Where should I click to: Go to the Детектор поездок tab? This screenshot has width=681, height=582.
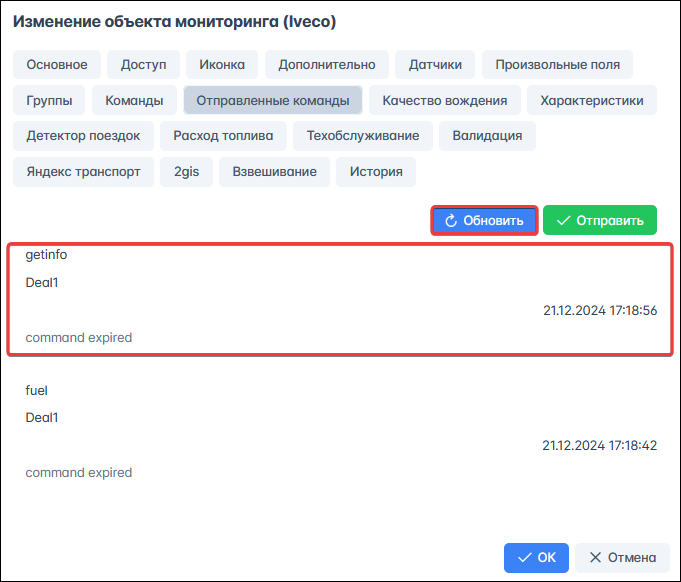[x=84, y=136]
